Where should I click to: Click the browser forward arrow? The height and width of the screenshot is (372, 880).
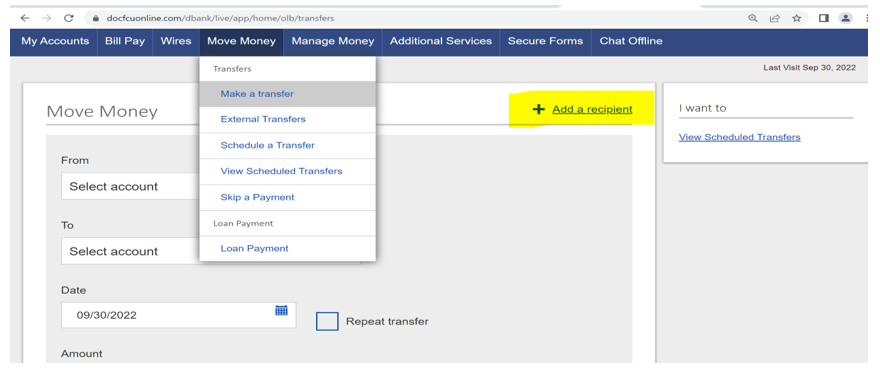[x=47, y=18]
